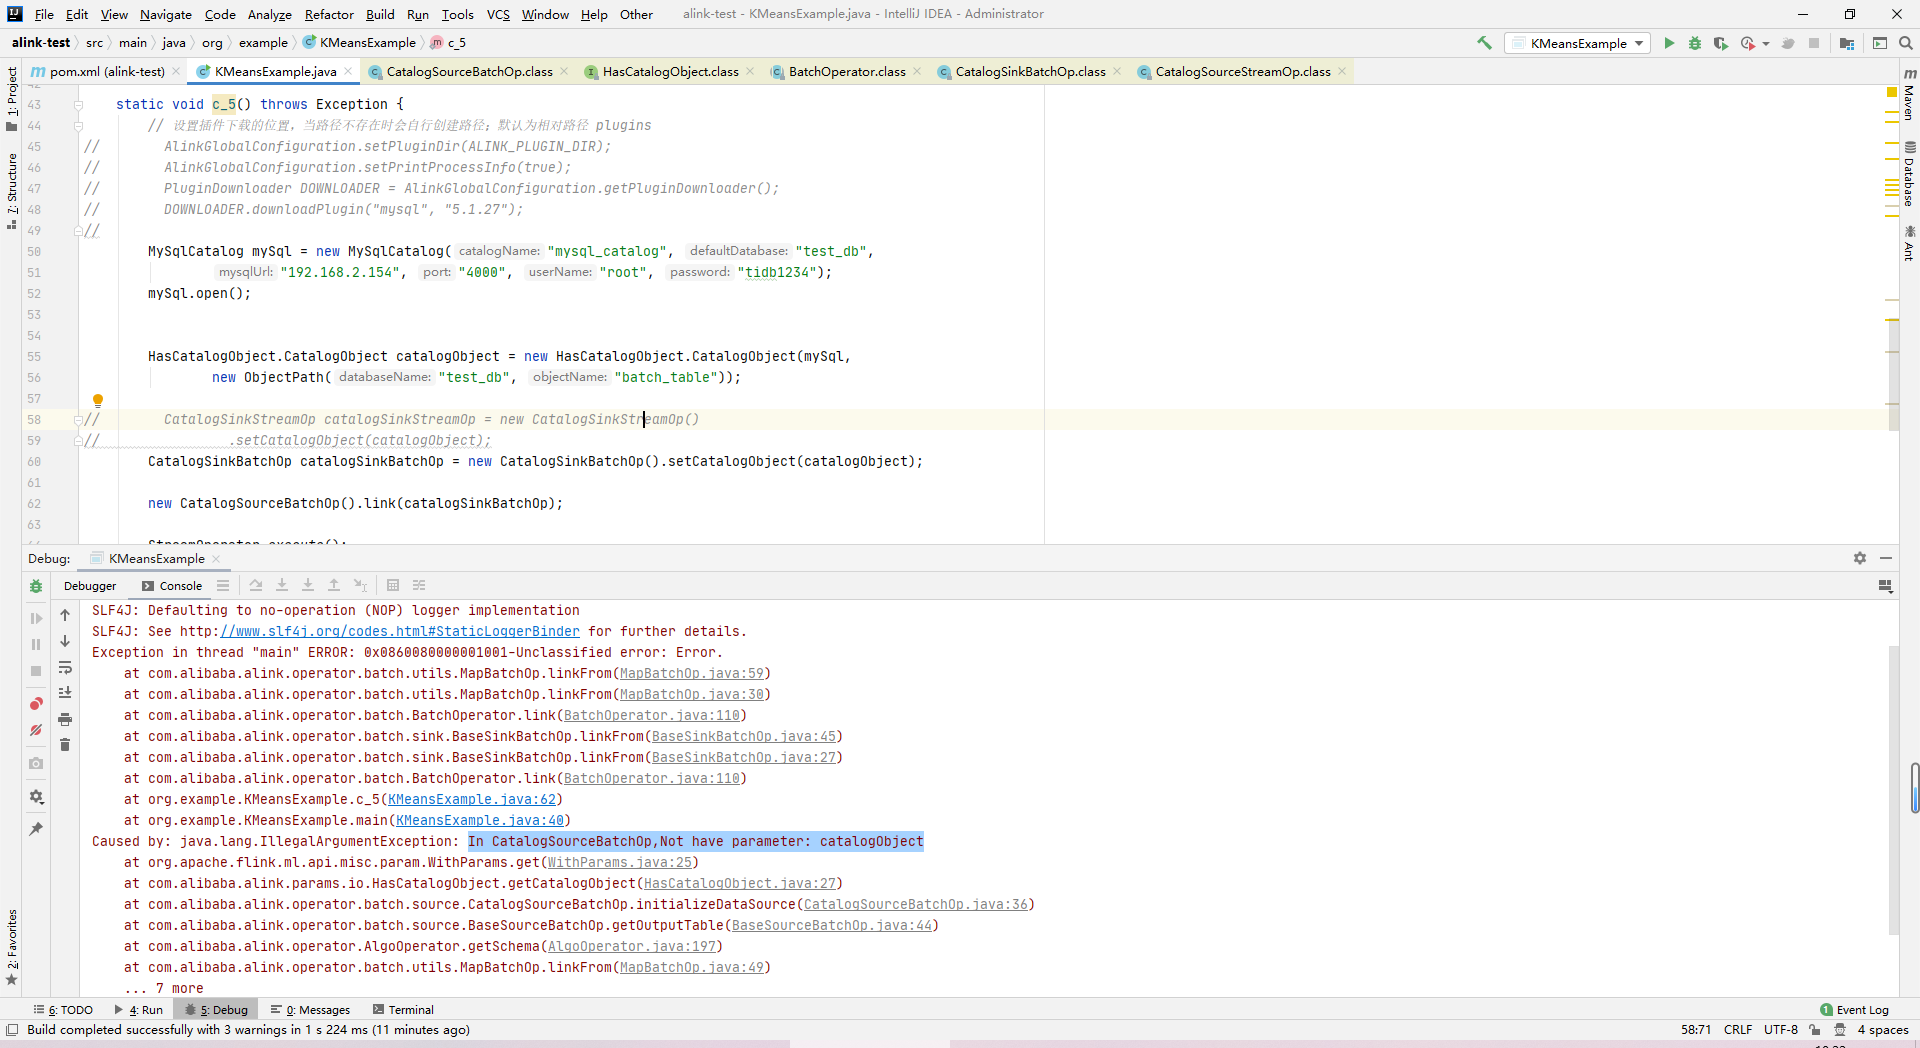1920x1048 pixels.
Task: Hide the Debug tool window via minimize dash
Action: [x=1886, y=558]
